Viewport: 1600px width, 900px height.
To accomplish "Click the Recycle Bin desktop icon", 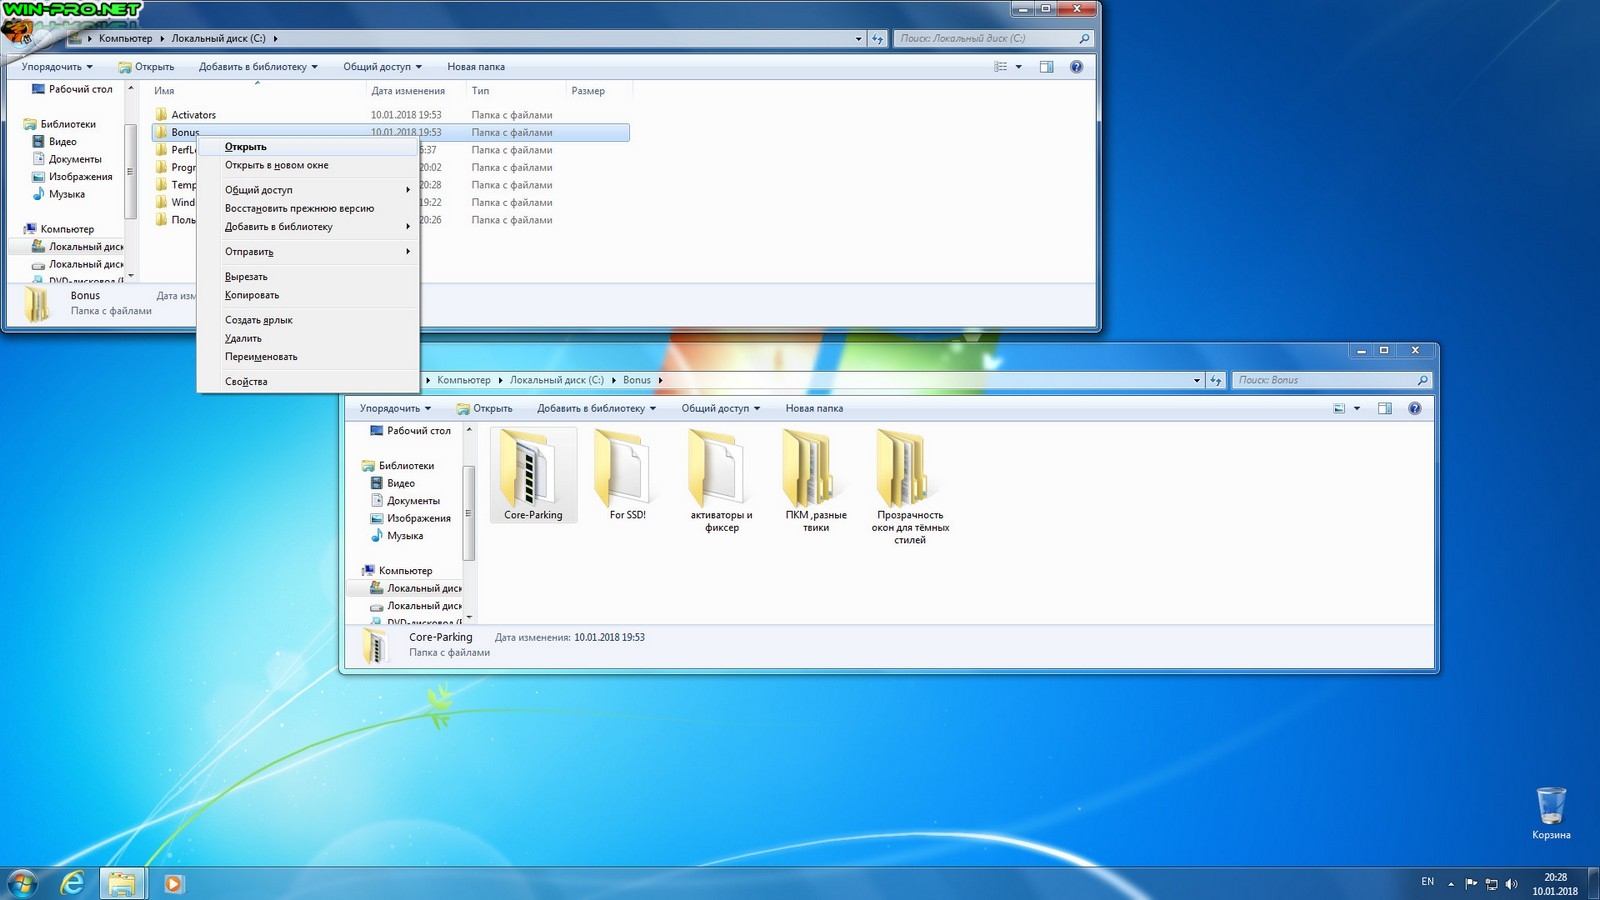I will pyautogui.click(x=1550, y=806).
